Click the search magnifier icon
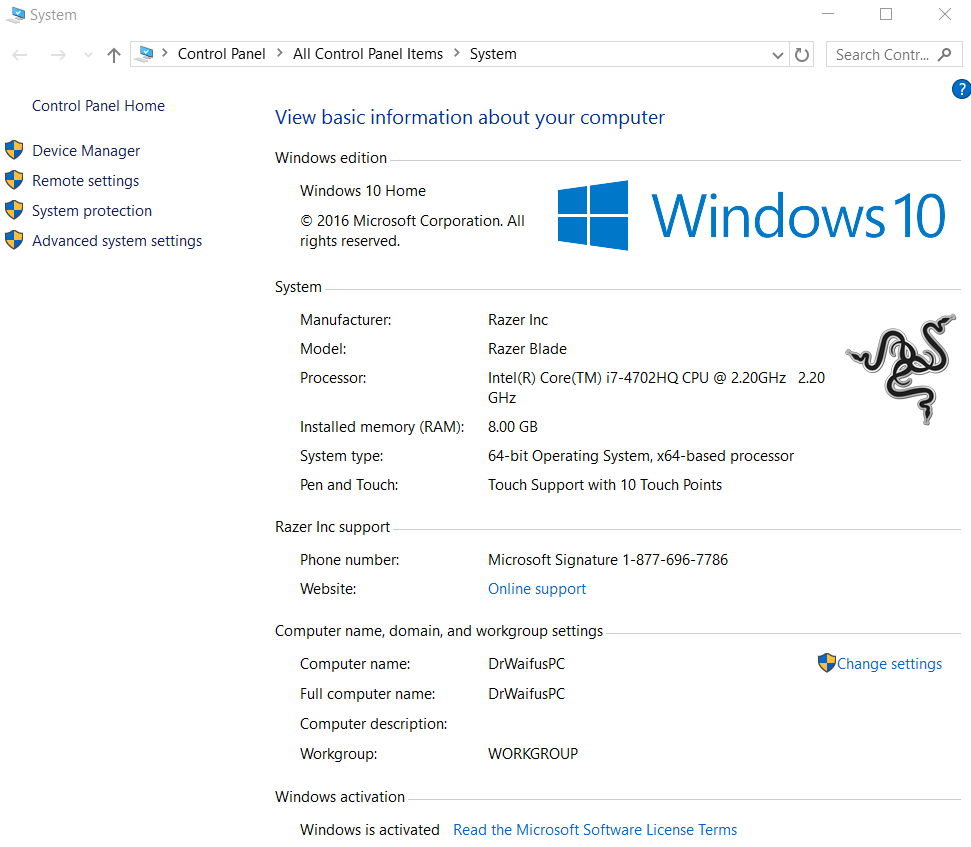Image resolution: width=971 pixels, height=847 pixels. [944, 54]
